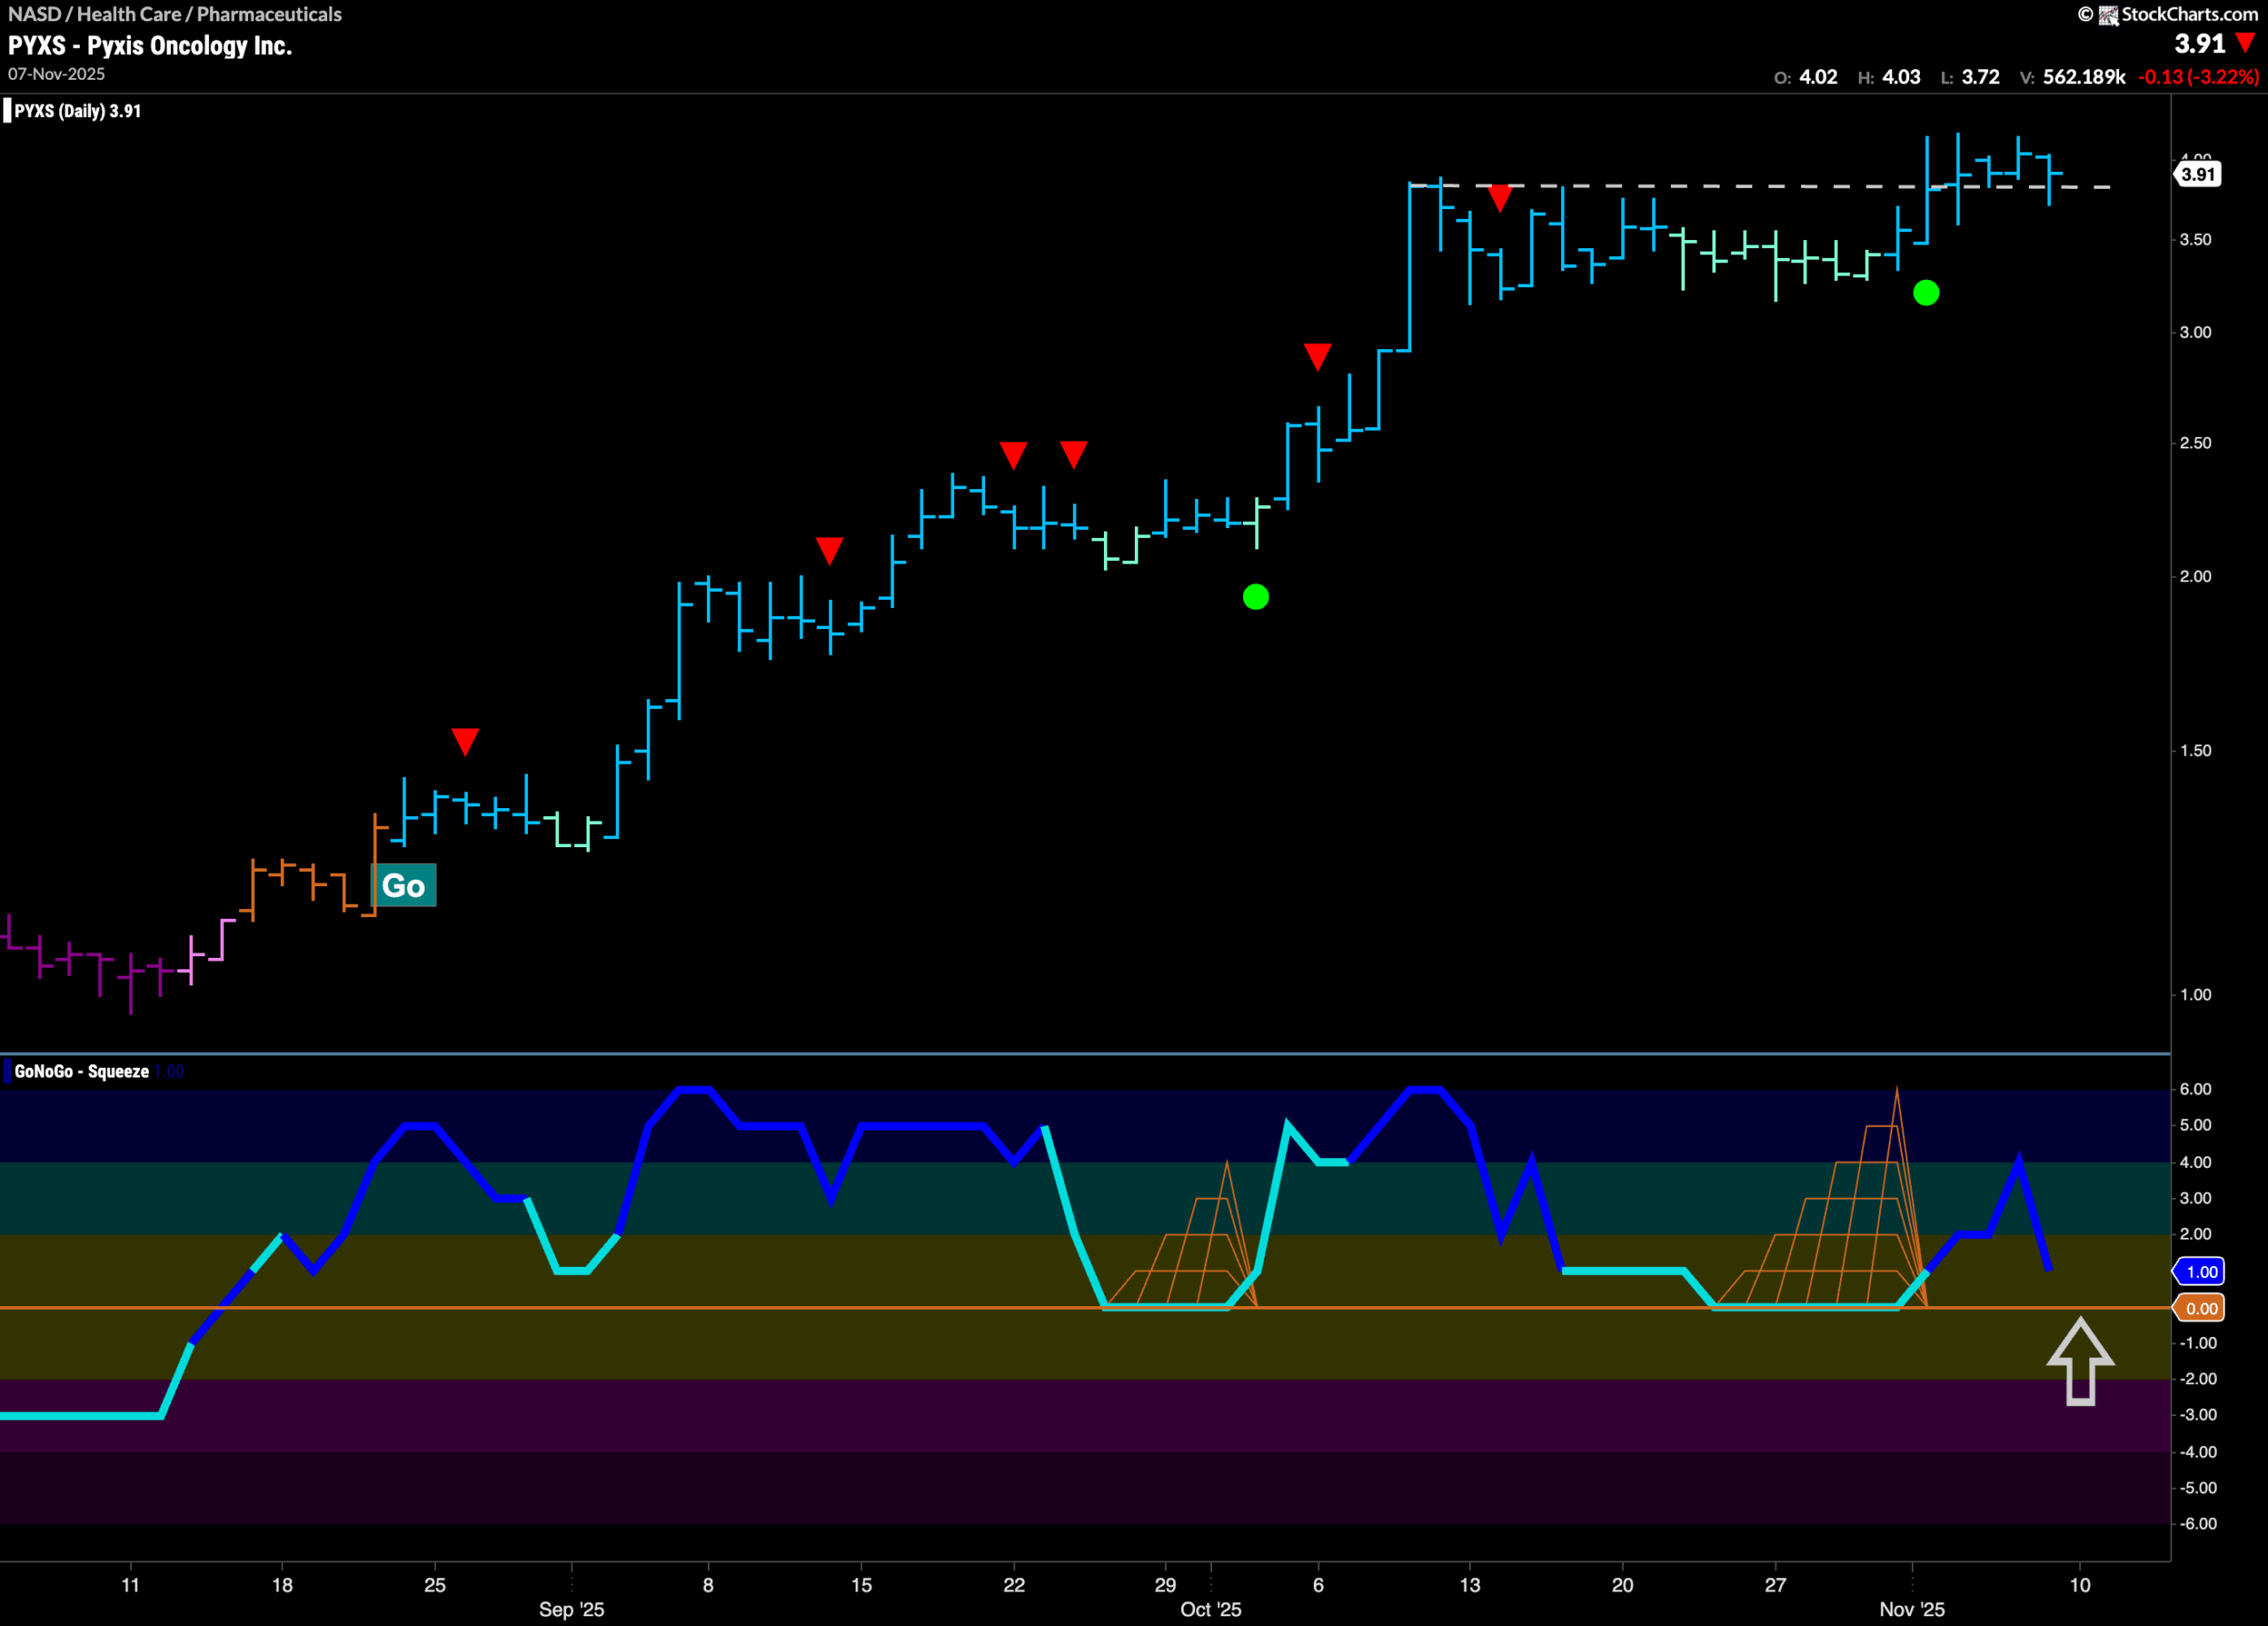This screenshot has height=1626, width=2268.
Task: Click the PYXS - Pyxis Oncology Inc. title
Action: pyautogui.click(x=150, y=45)
